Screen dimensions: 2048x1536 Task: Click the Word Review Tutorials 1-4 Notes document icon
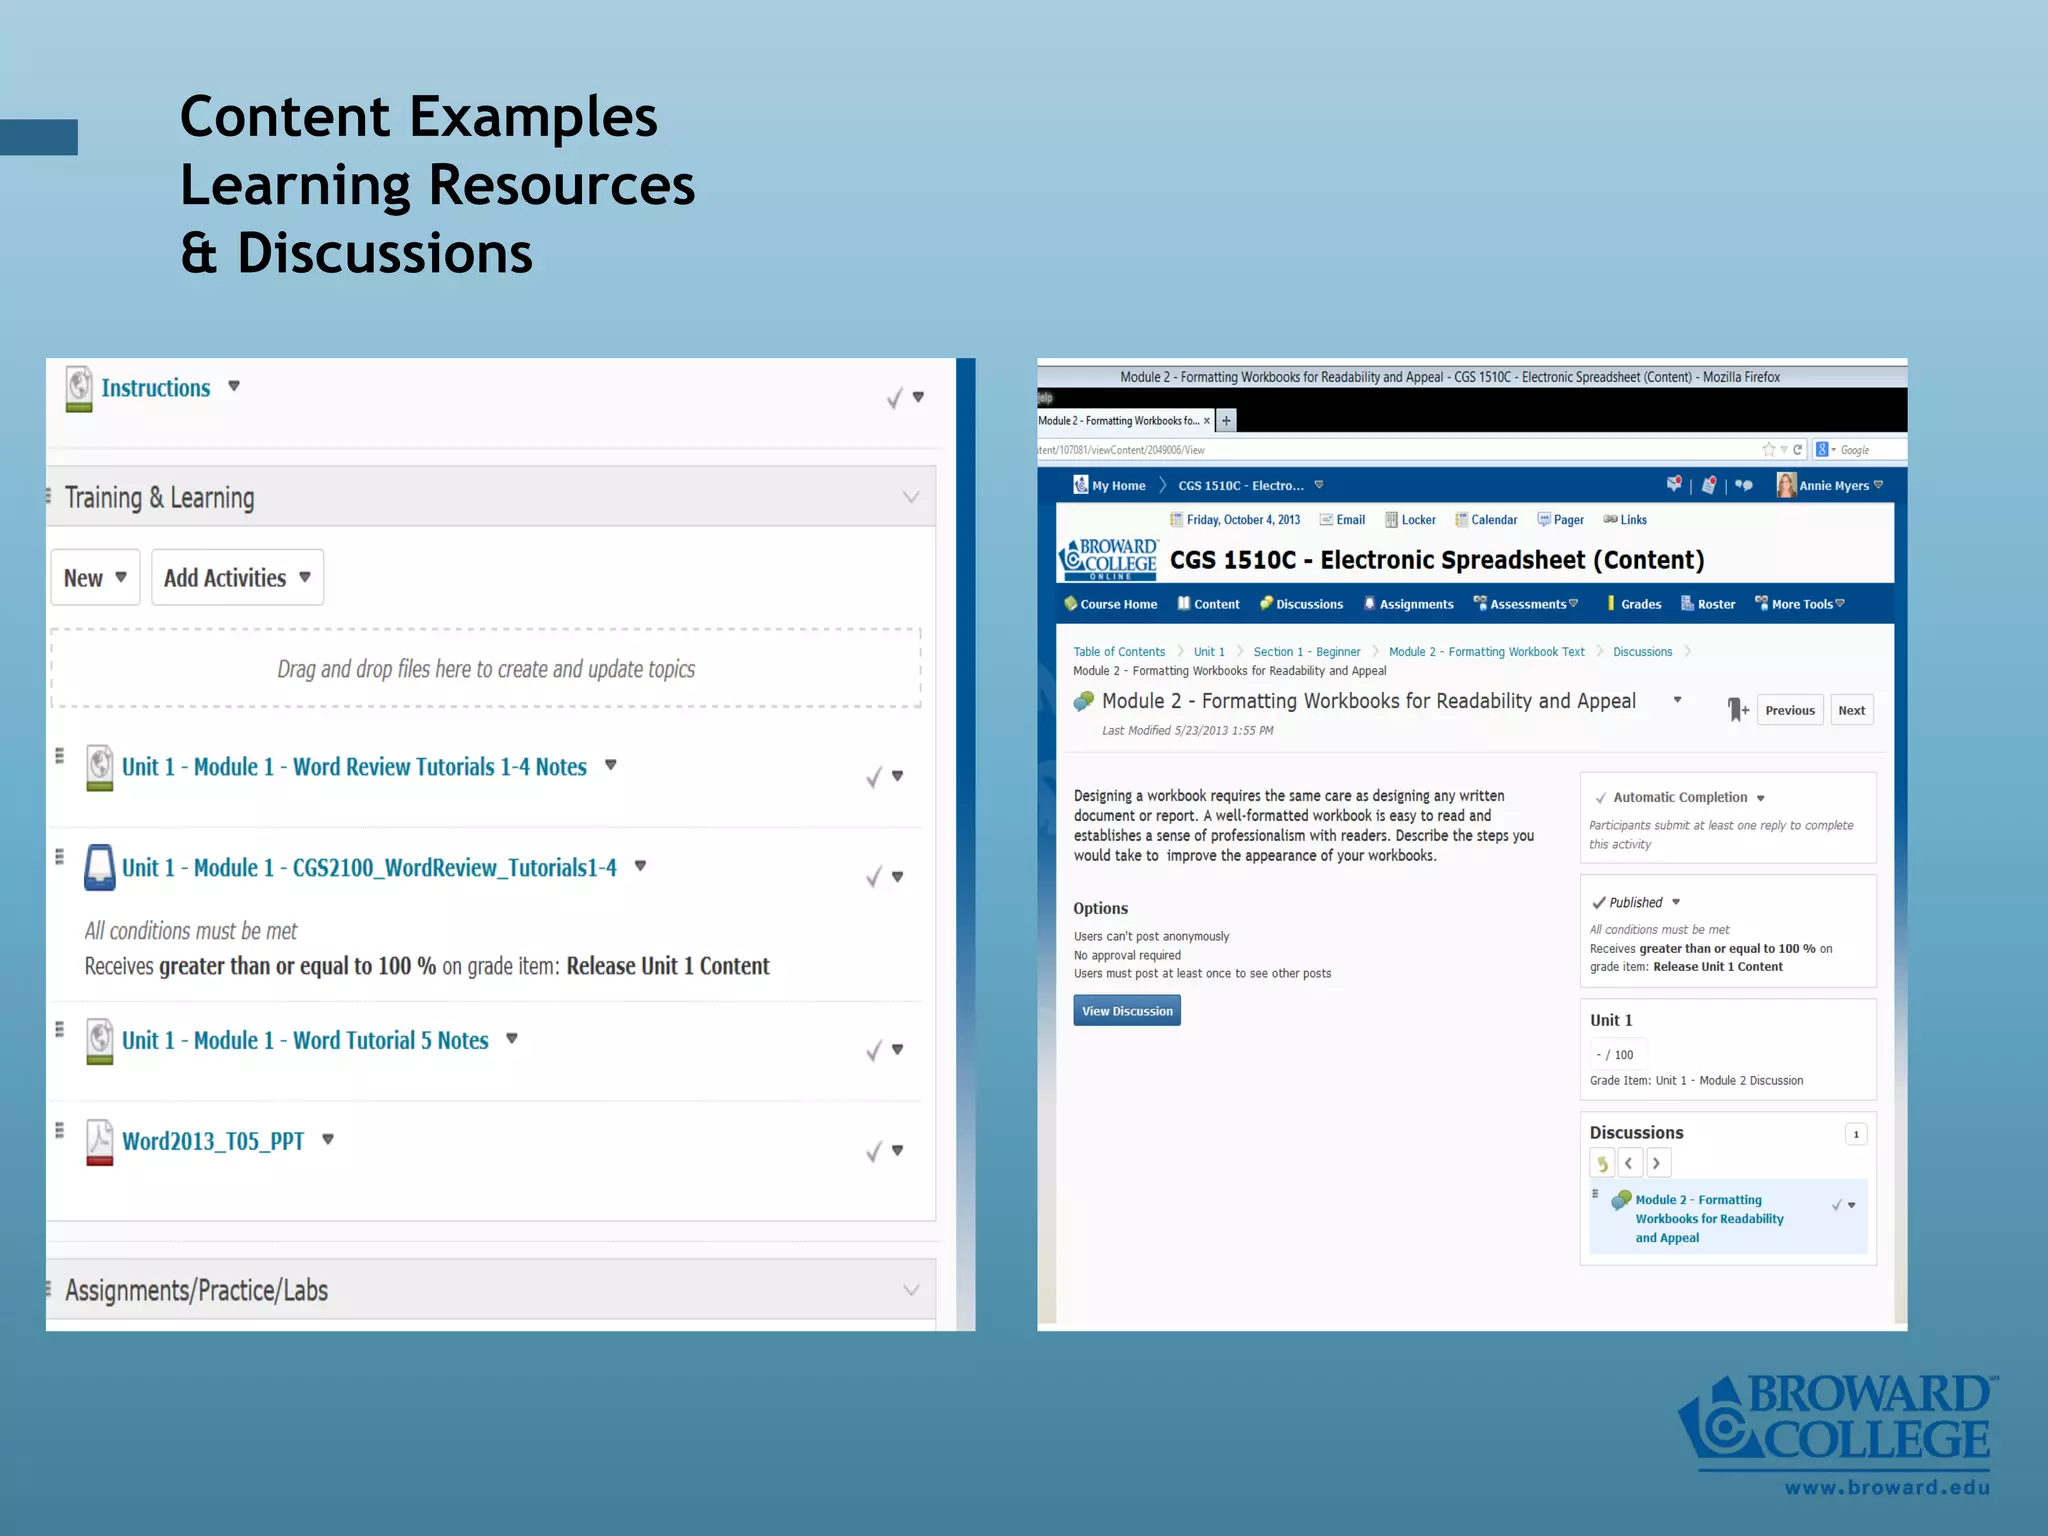click(99, 768)
